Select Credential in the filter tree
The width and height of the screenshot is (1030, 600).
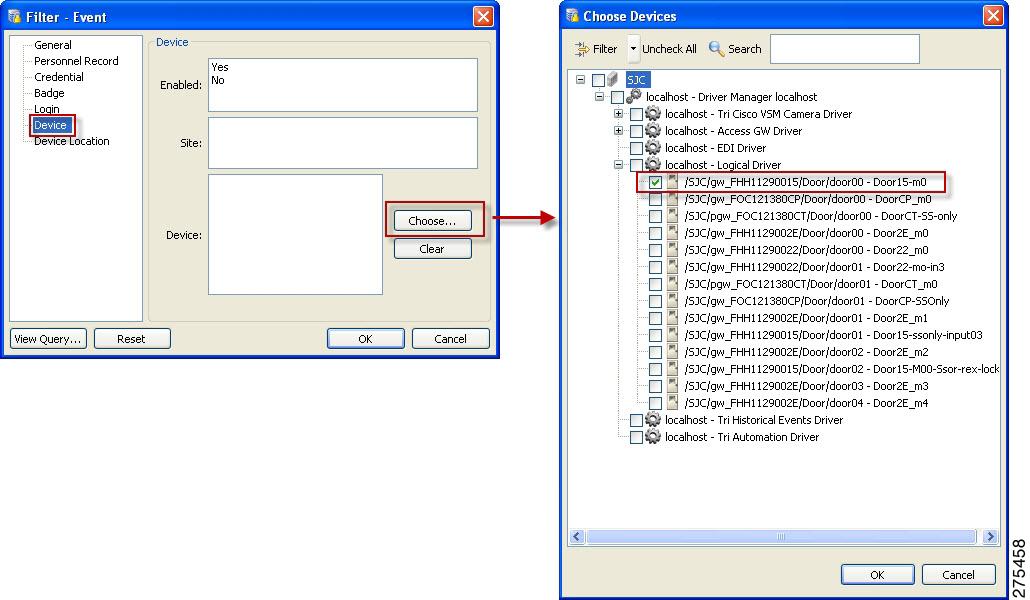[x=58, y=77]
